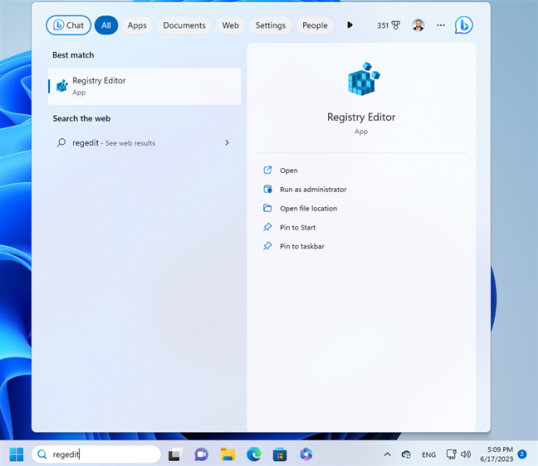Open the notification badge showing 2
The width and height of the screenshot is (538, 466).
(522, 454)
